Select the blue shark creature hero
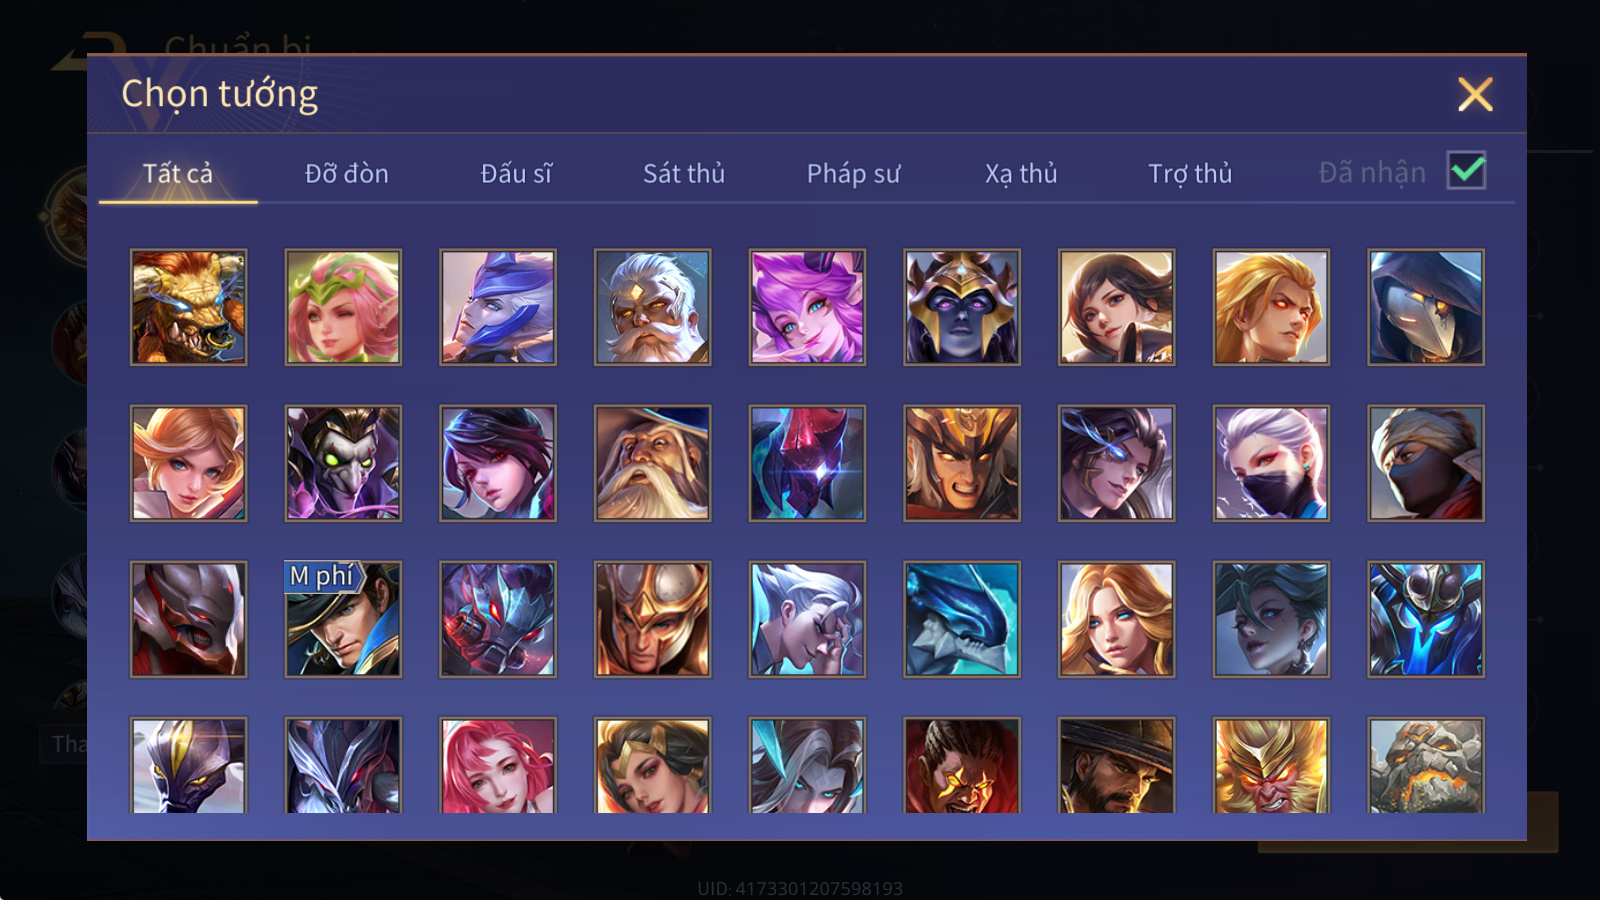1600x900 pixels. 962,619
